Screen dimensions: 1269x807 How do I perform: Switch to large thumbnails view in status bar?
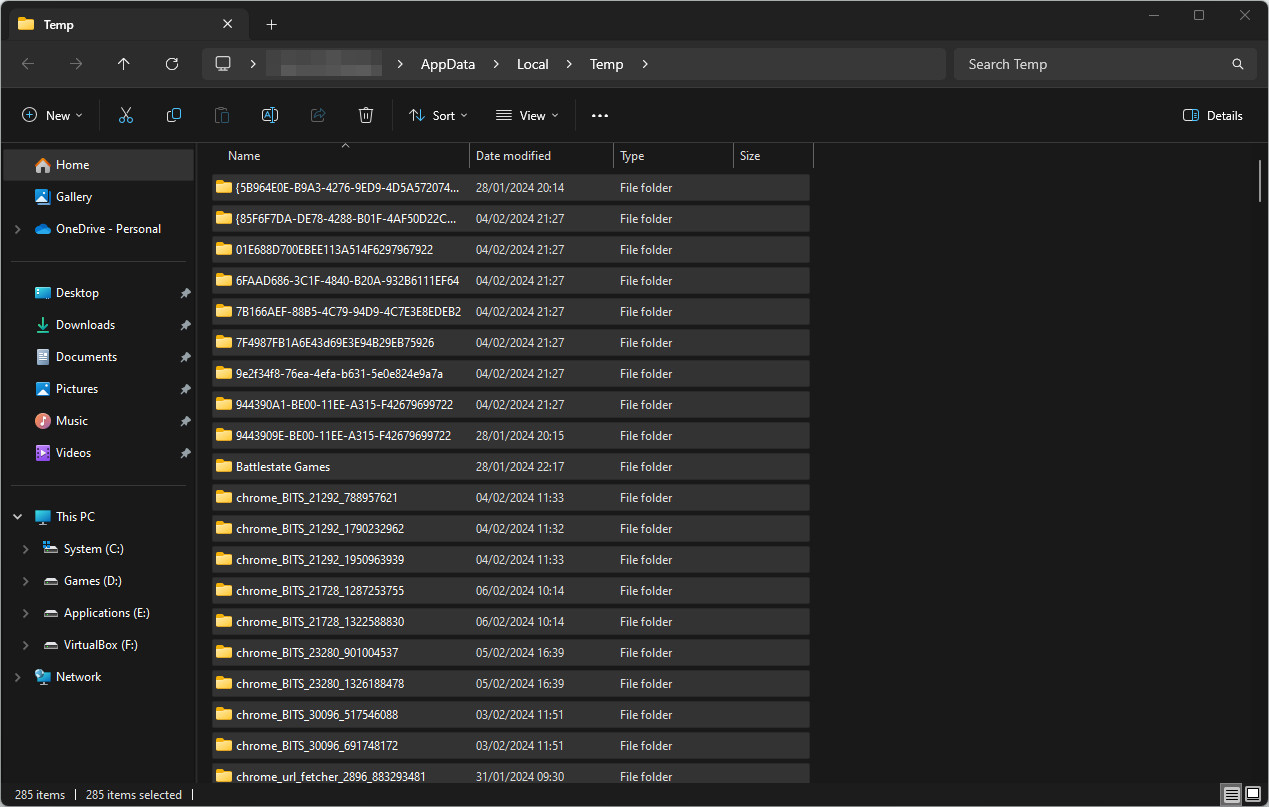click(x=1253, y=794)
